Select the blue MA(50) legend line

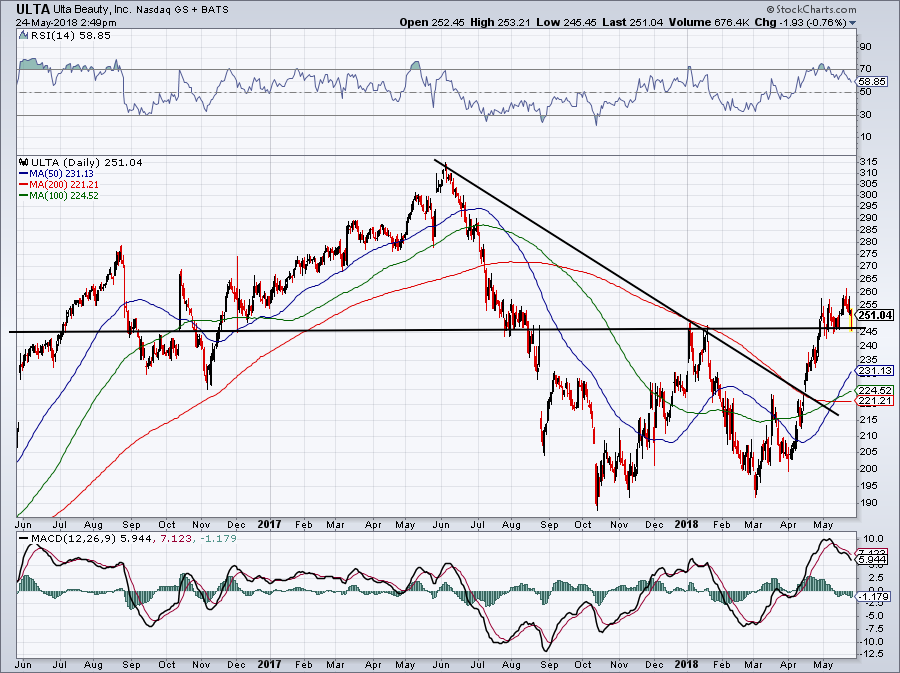(x=24, y=174)
